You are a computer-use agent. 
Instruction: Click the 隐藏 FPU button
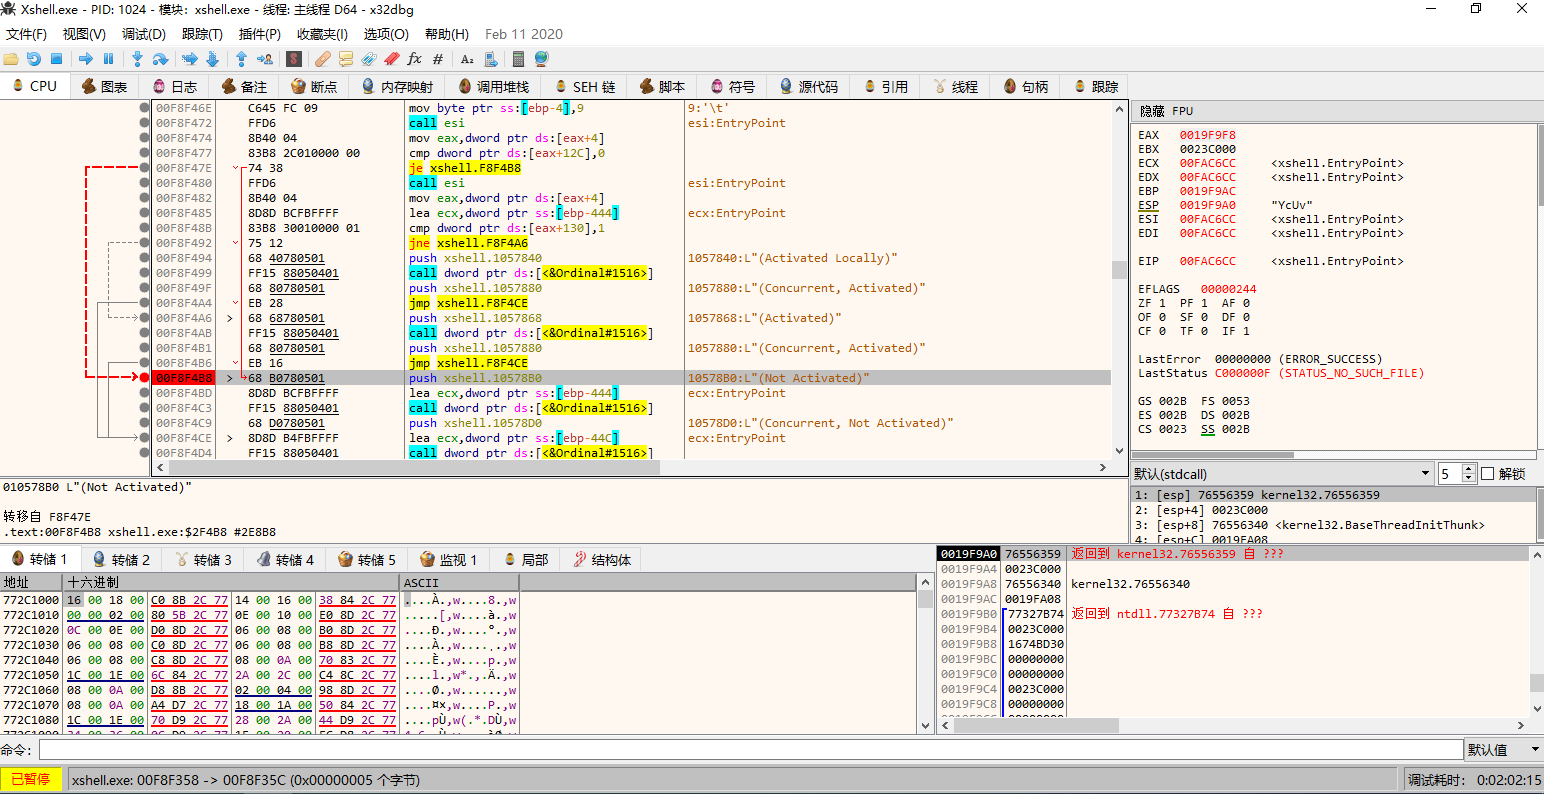point(1166,111)
